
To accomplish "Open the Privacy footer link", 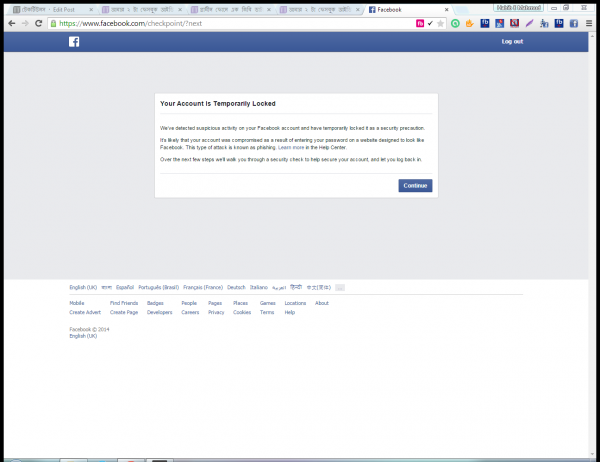I will tap(216, 312).
